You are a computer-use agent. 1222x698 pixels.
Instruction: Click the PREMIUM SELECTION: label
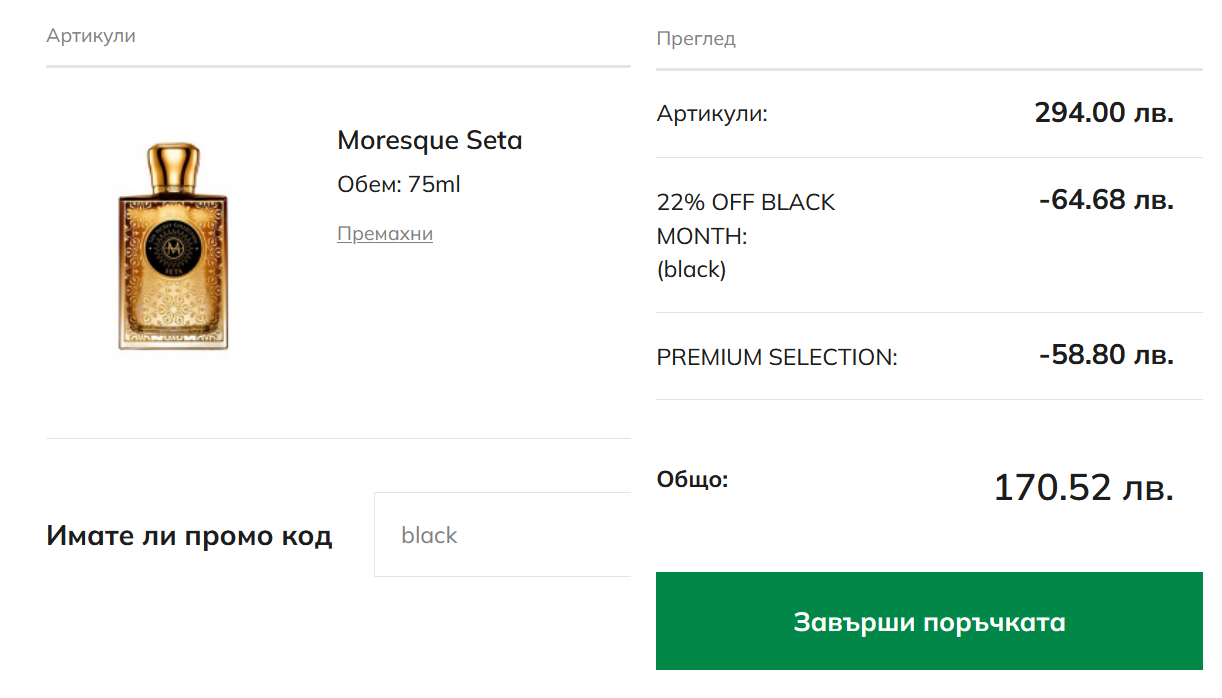[x=777, y=357]
